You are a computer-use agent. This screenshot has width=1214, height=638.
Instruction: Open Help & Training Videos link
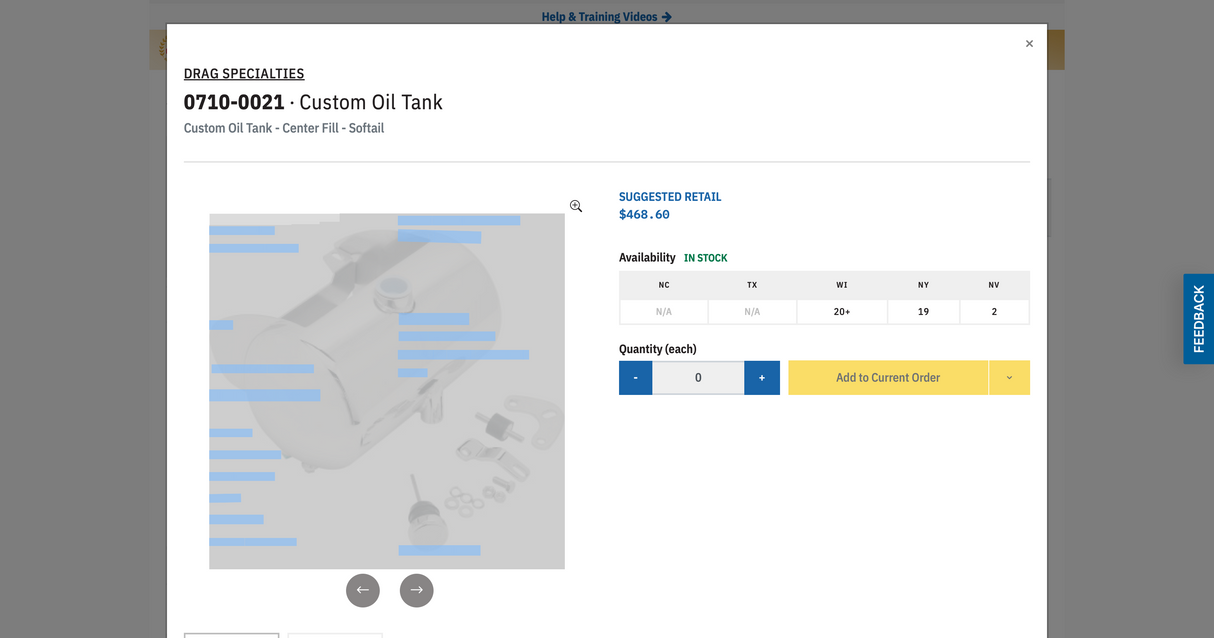click(x=607, y=17)
